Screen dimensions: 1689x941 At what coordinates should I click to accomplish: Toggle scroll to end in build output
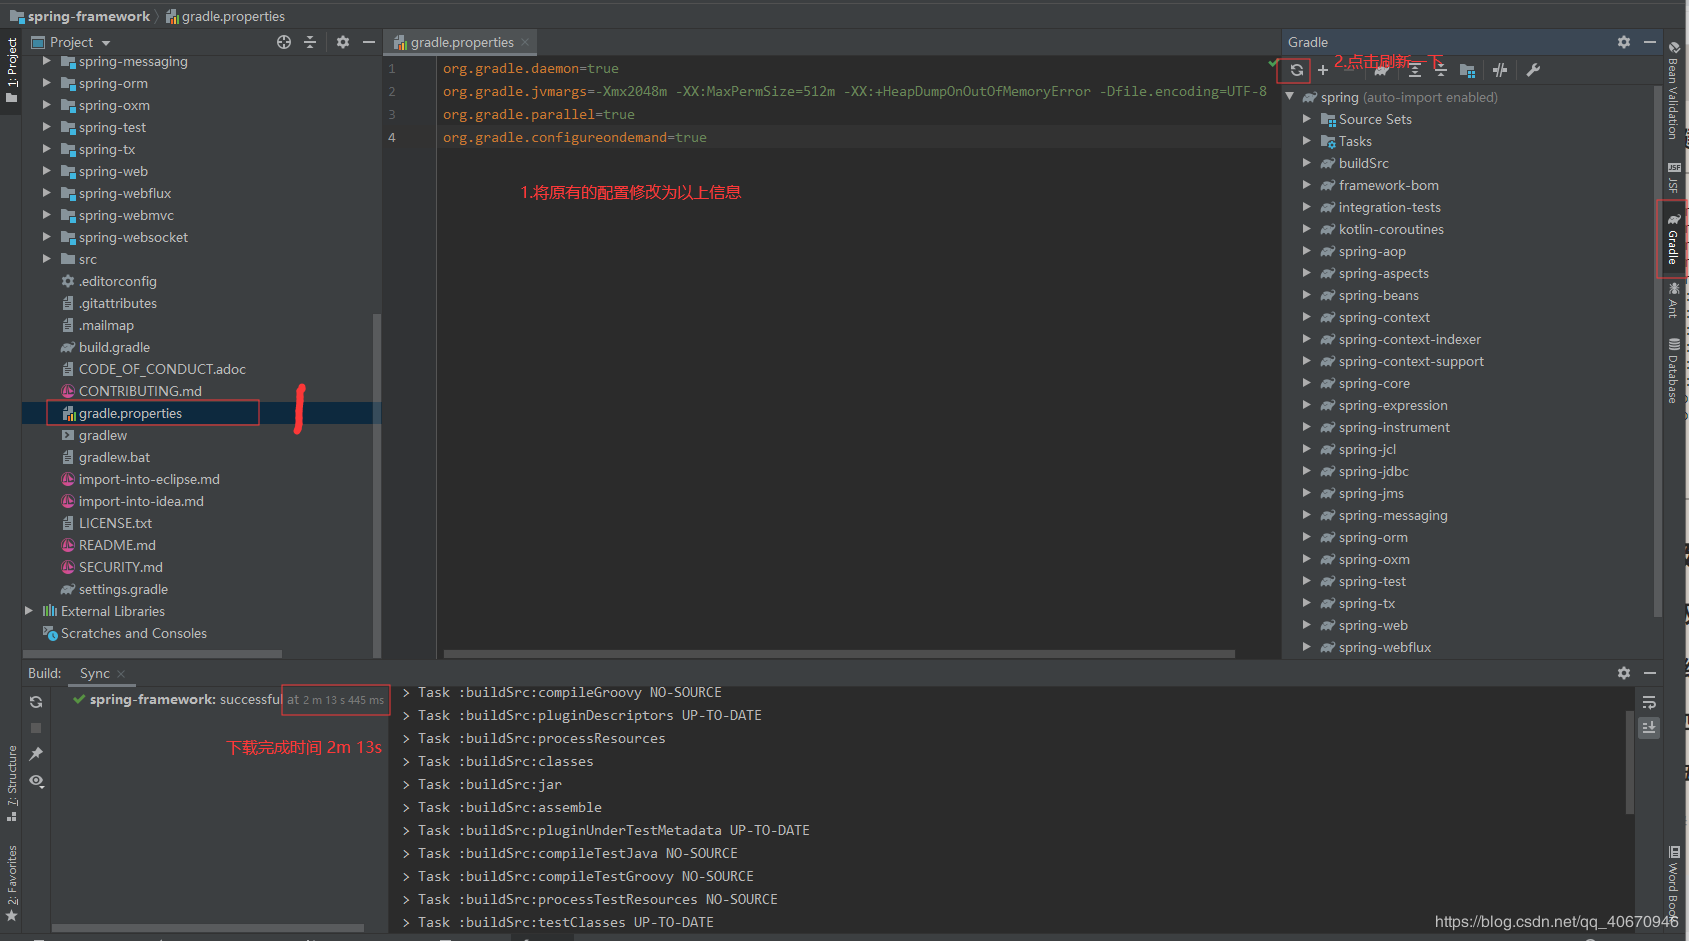pos(1649,728)
